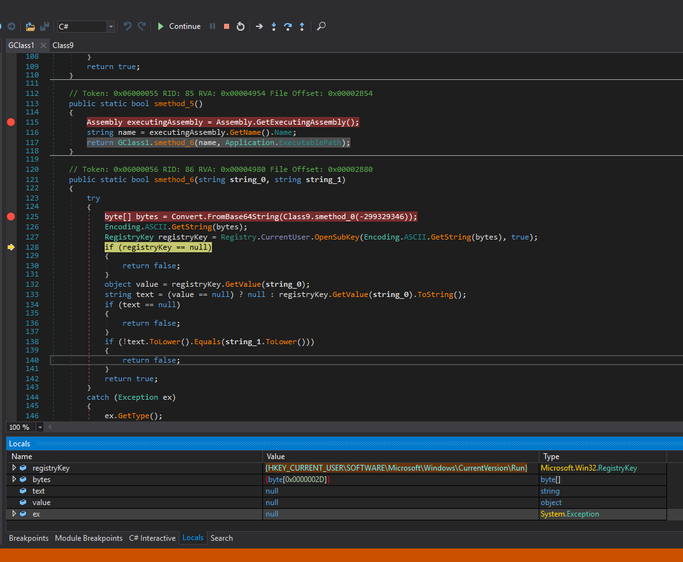The width and height of the screenshot is (683, 562).
Task: Click the Step Over icon
Action: (288, 26)
